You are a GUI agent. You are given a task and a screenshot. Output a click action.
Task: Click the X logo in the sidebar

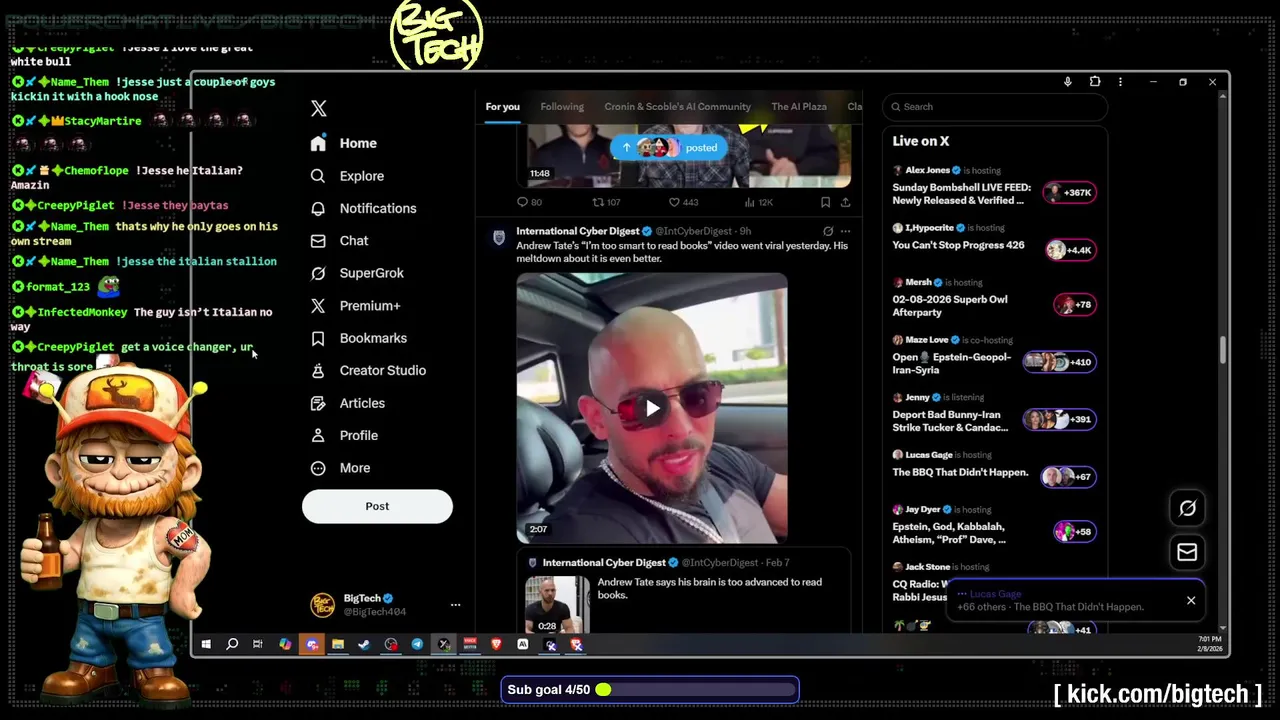(x=319, y=109)
